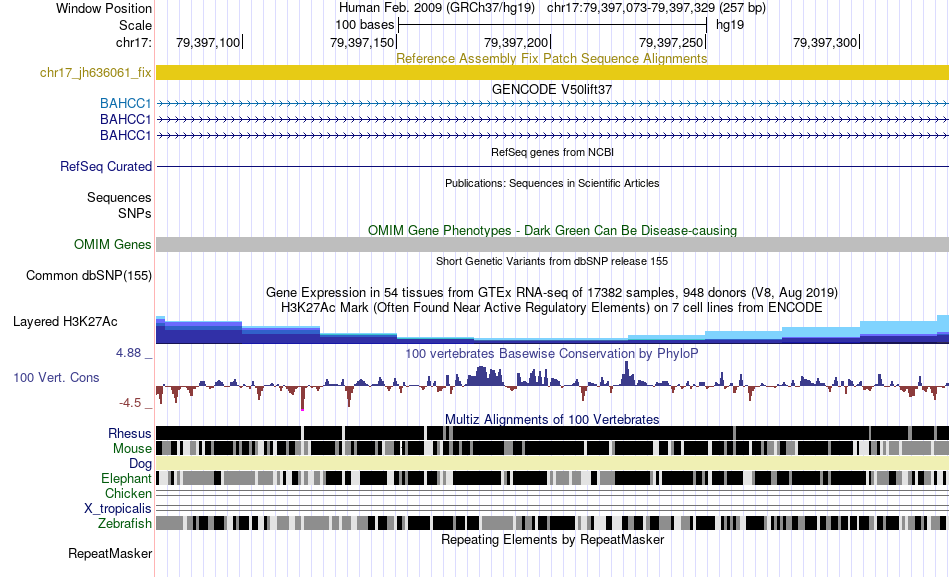The image size is (950, 577).
Task: Select the Chicken alignment row label
Action: (x=128, y=493)
